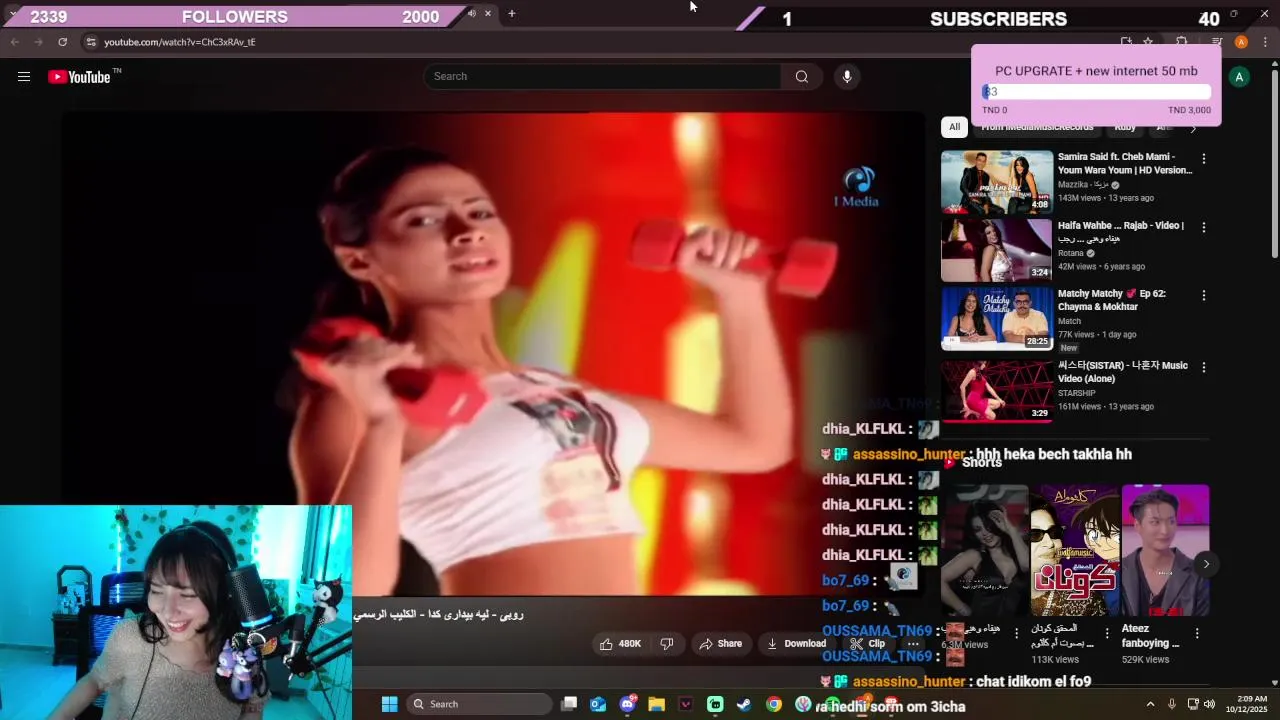View site information icon in address bar
Viewport: 1280px width, 720px height.
91,42
